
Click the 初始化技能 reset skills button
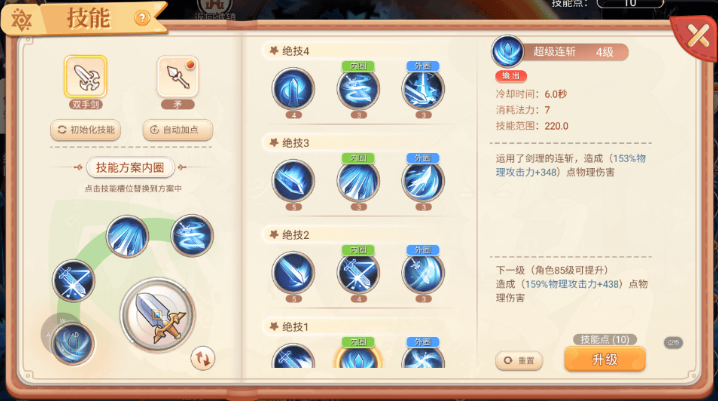(x=86, y=130)
